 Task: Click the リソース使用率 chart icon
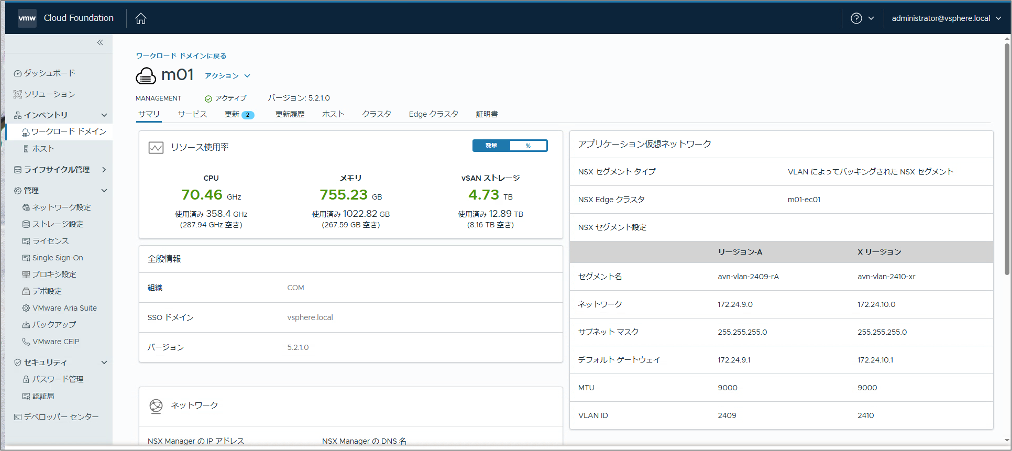pyautogui.click(x=156, y=147)
